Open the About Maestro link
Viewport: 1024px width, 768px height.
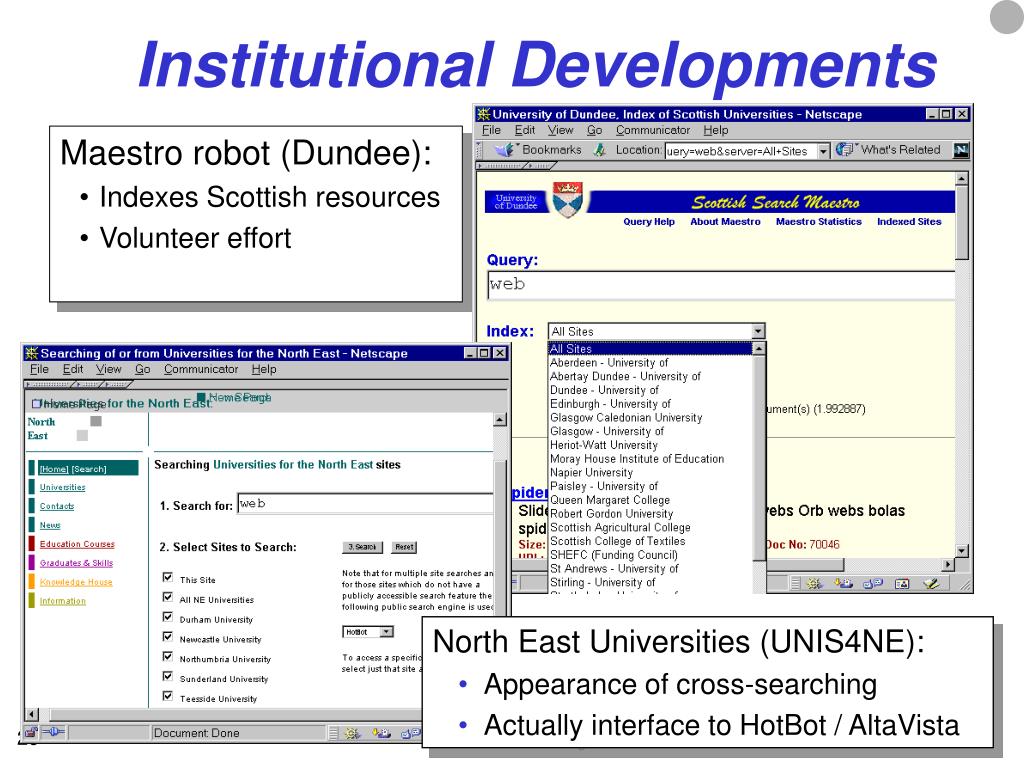tap(726, 221)
